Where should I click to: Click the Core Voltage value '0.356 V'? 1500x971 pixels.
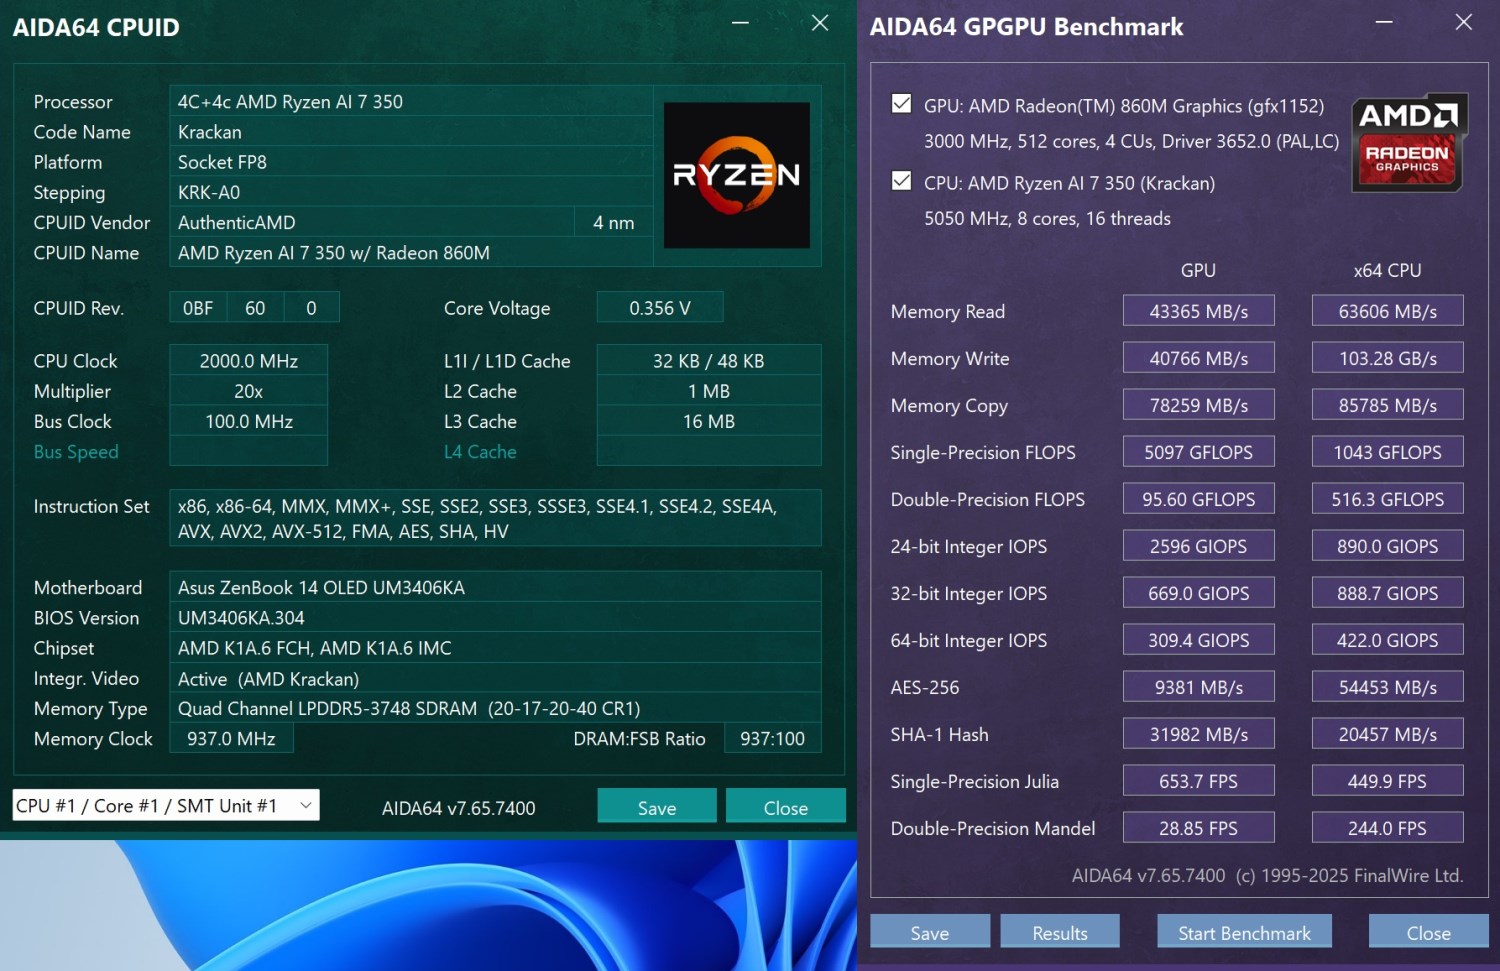point(660,308)
